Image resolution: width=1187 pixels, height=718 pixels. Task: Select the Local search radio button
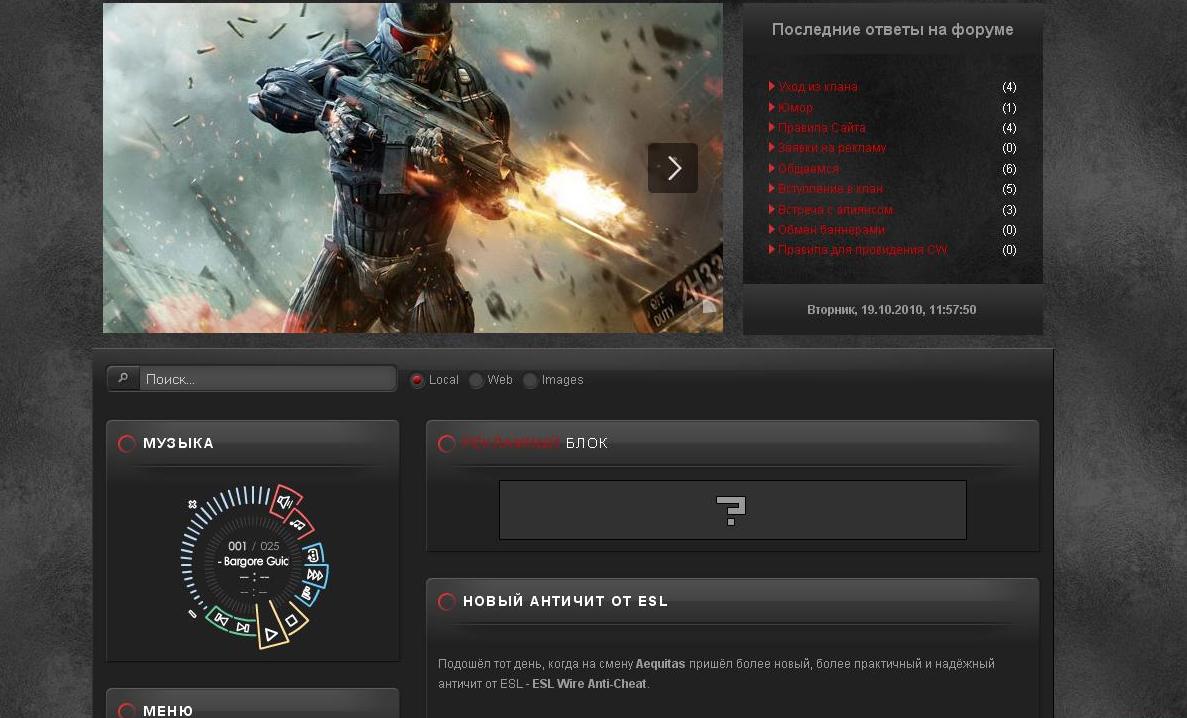pyautogui.click(x=417, y=380)
